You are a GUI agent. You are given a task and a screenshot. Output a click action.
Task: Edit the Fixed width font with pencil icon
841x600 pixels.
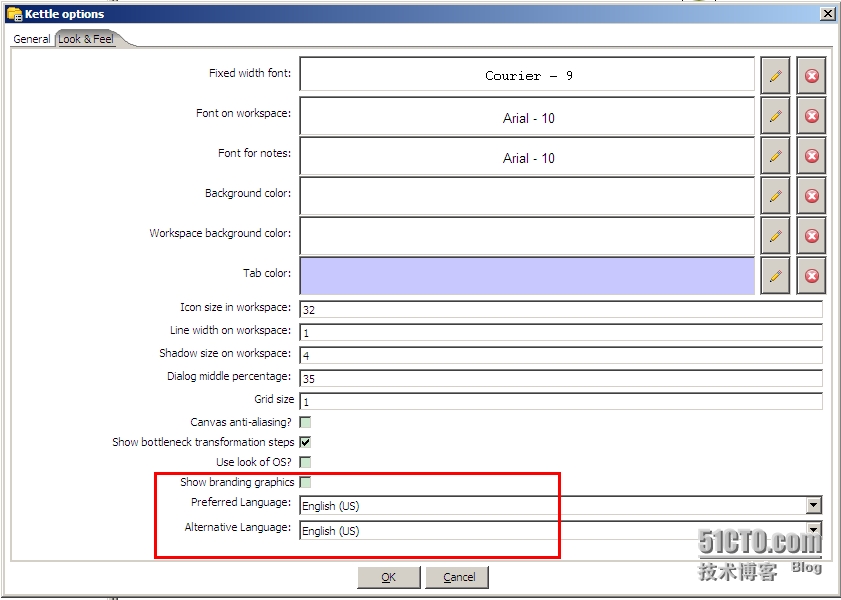(775, 76)
